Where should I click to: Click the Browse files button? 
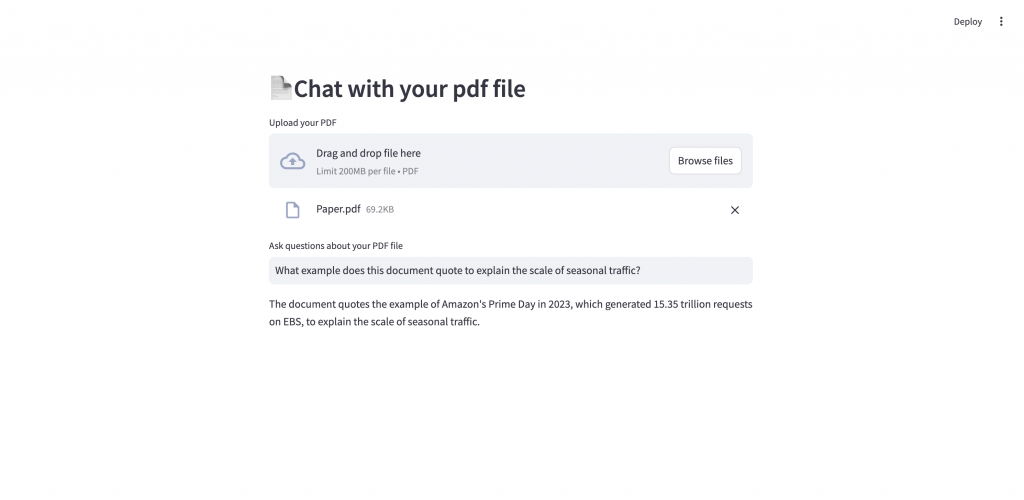pos(705,161)
